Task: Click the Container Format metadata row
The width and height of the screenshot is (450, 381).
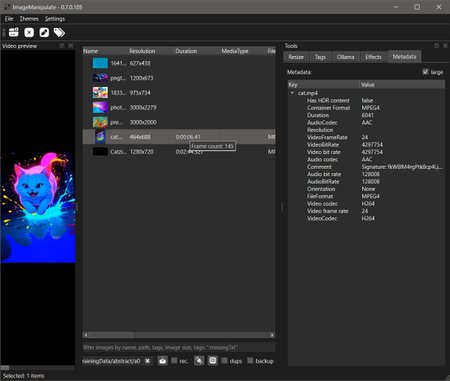Action: click(366, 108)
